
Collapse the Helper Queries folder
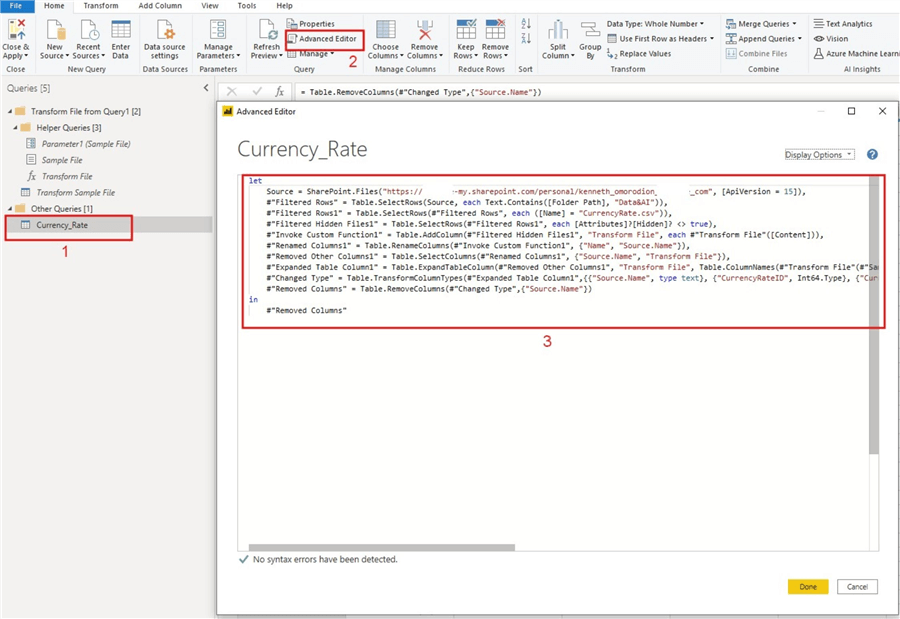pyautogui.click(x=15, y=127)
